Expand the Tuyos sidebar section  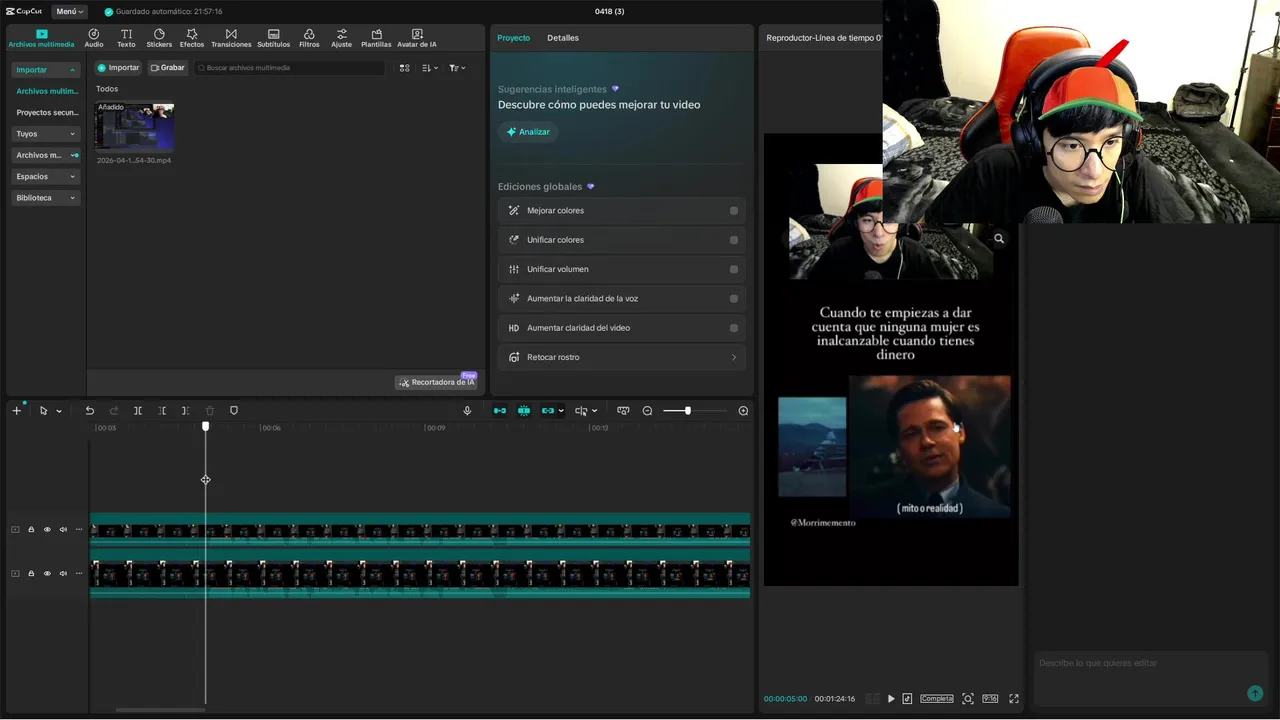(46, 134)
